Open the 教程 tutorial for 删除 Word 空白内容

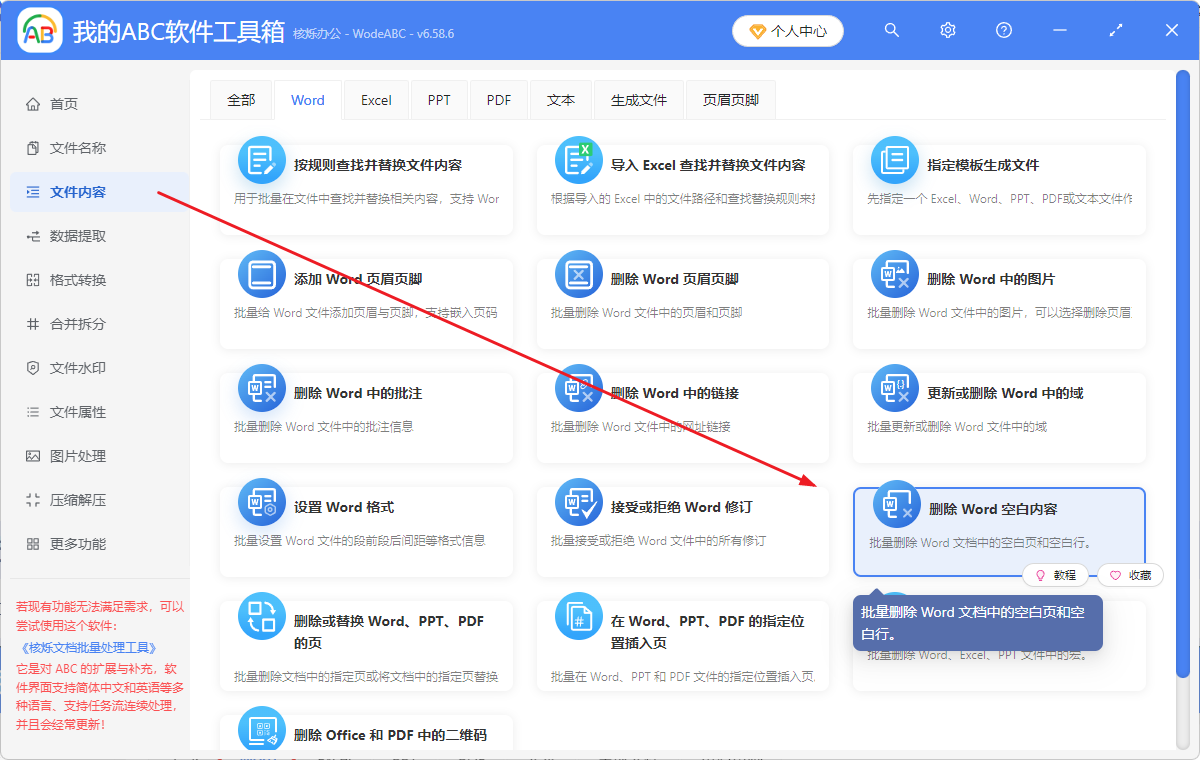tap(1057, 575)
